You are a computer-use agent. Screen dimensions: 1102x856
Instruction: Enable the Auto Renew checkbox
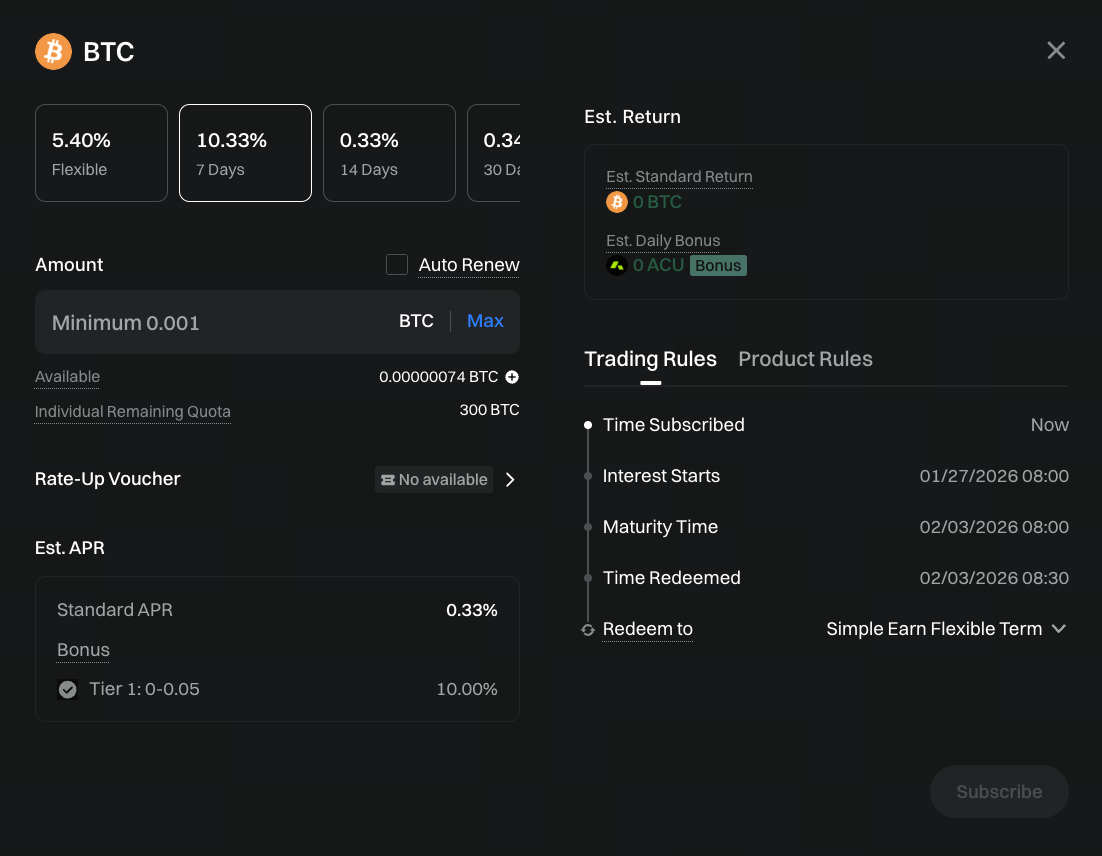tap(397, 264)
